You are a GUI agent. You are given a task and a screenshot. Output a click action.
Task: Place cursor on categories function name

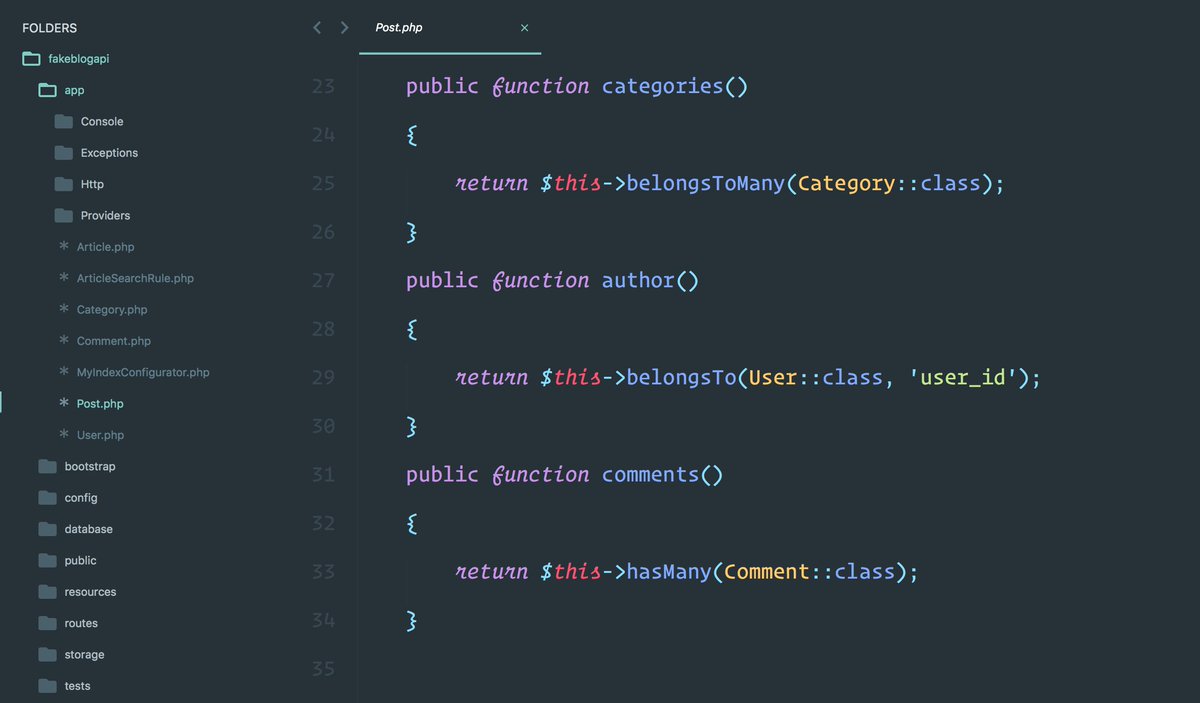[662, 86]
